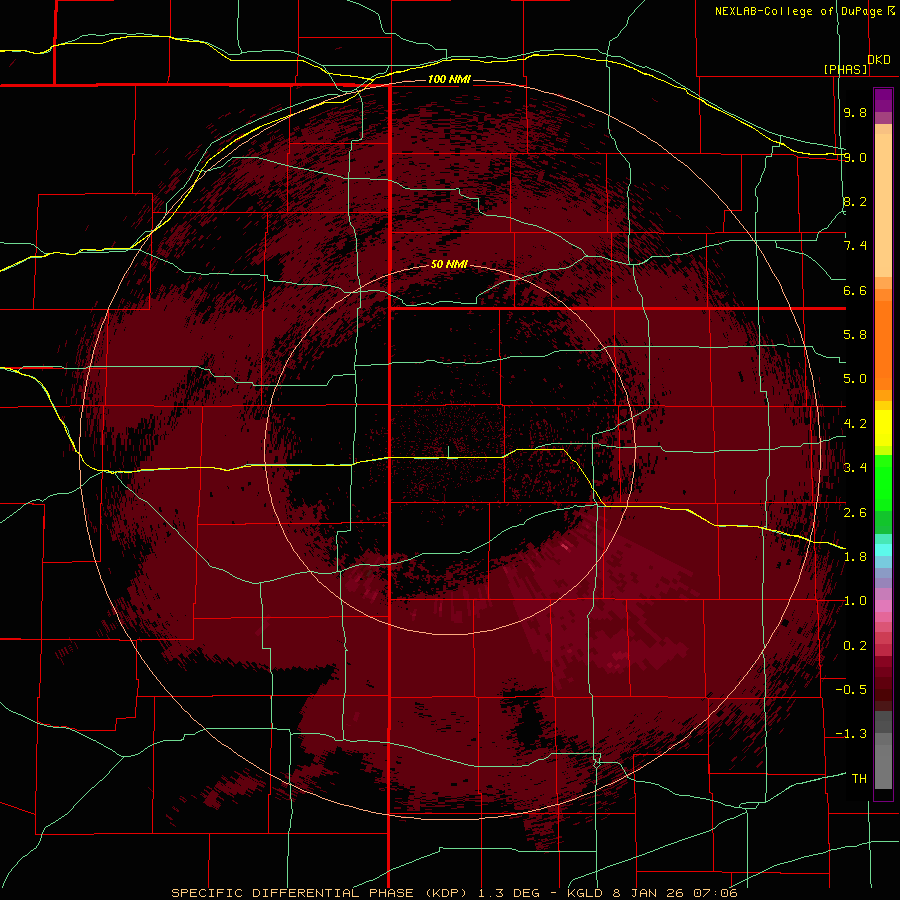Click the SPECIFIC DIFFERENTIAL PHASE caption text
Image resolution: width=900 pixels, height=900 pixels.
point(292,893)
